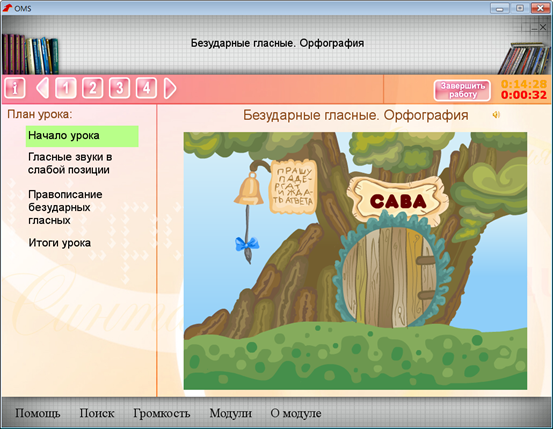
Task: Open the info page icon
Action: pyautogui.click(x=15, y=88)
